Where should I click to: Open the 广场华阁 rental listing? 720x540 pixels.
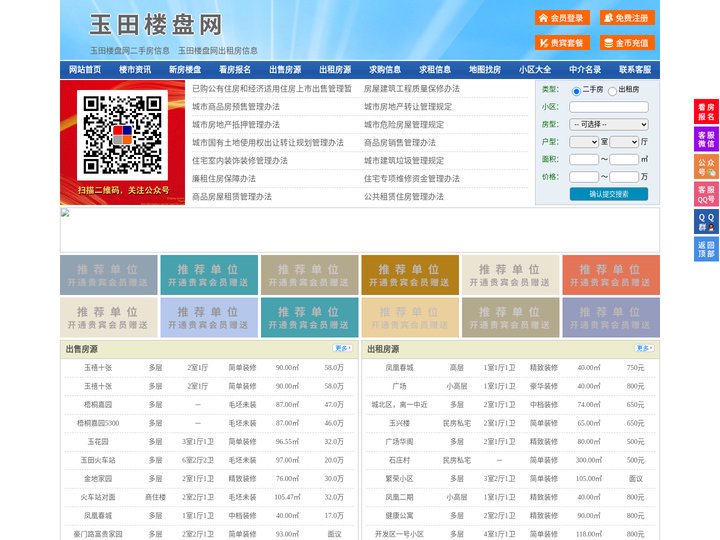coord(399,441)
